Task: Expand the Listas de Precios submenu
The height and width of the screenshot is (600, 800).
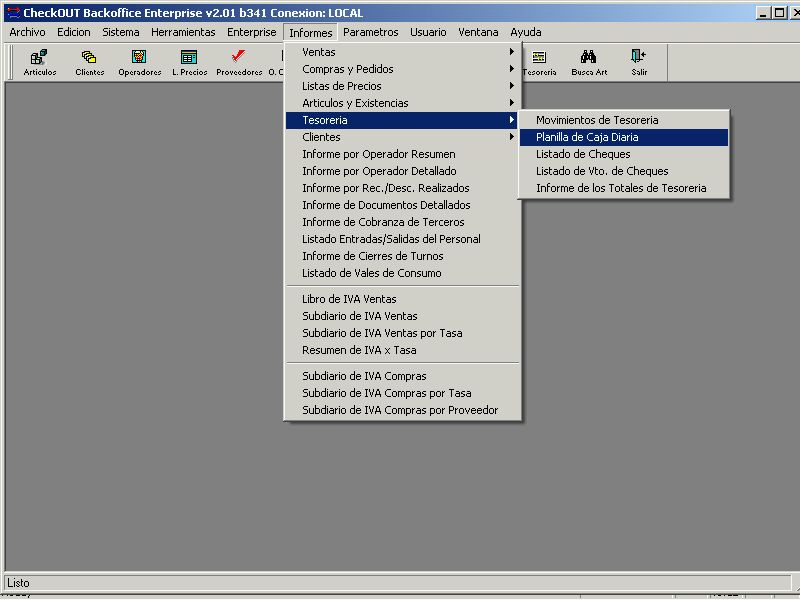Action: pos(403,86)
